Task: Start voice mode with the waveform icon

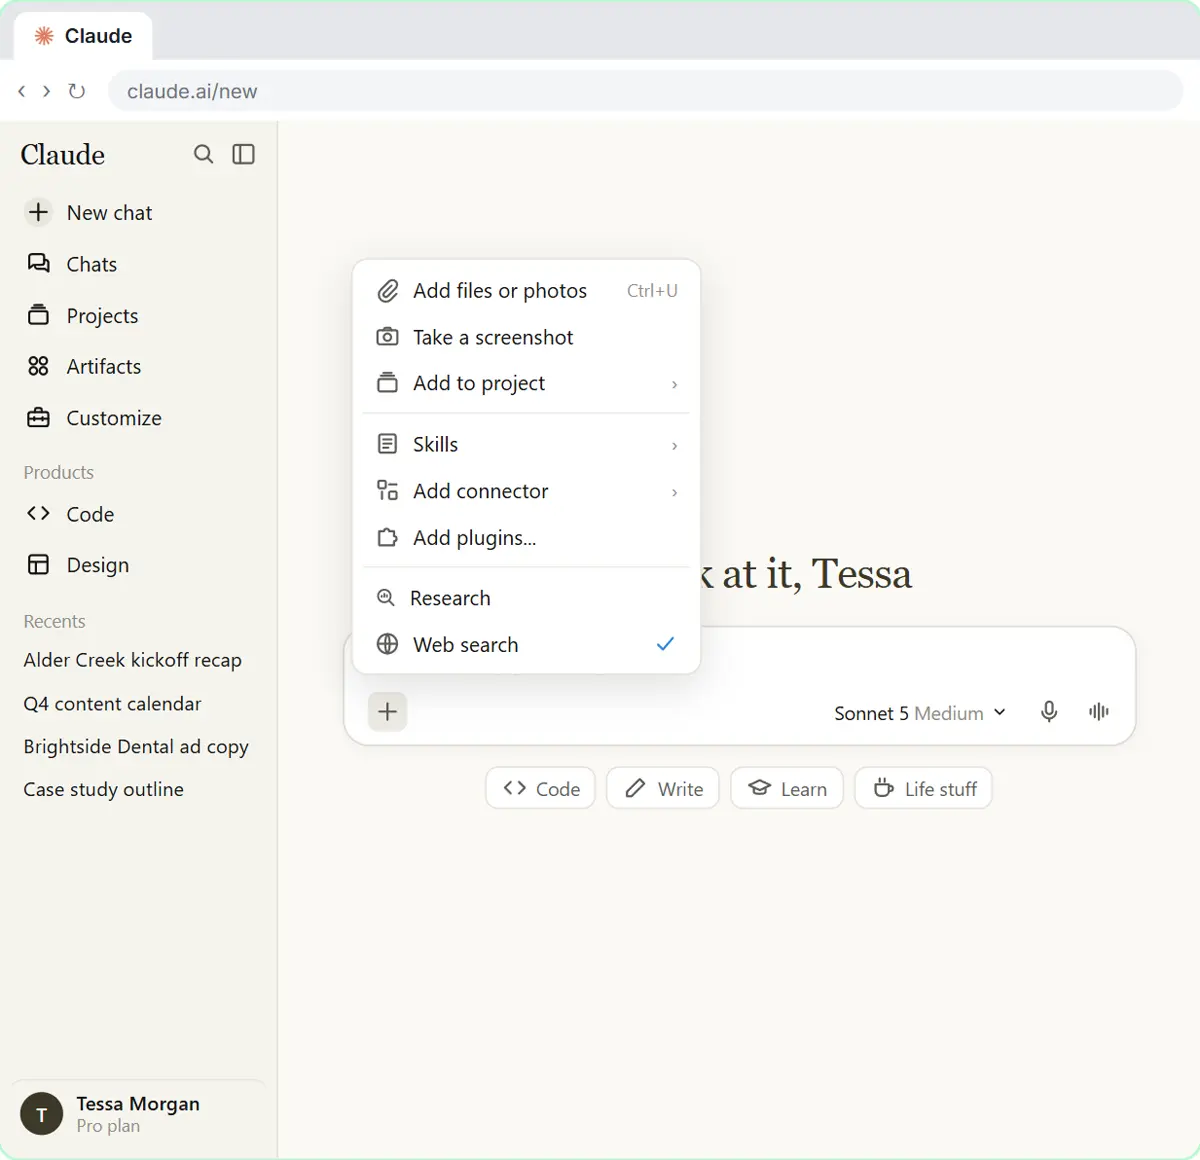Action: [1099, 712]
